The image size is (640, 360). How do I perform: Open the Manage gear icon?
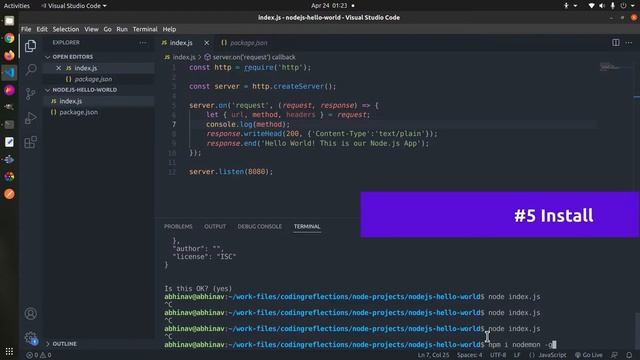tap(31, 338)
